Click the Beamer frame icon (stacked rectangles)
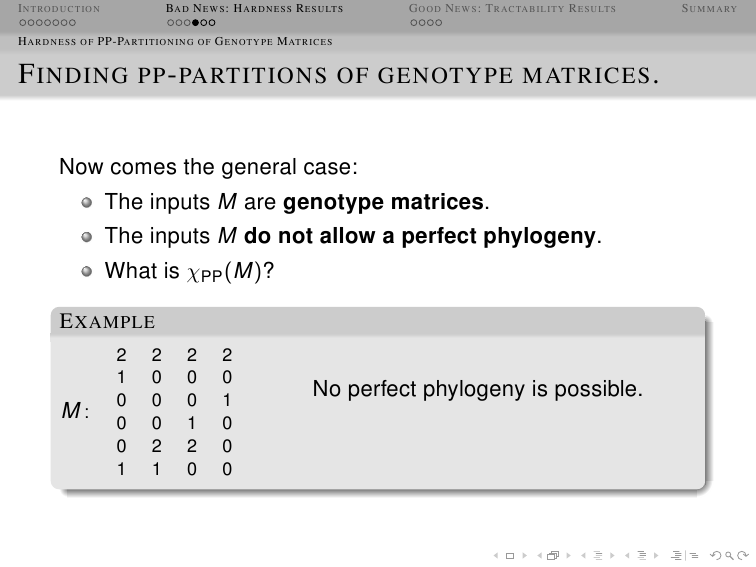 553,555
